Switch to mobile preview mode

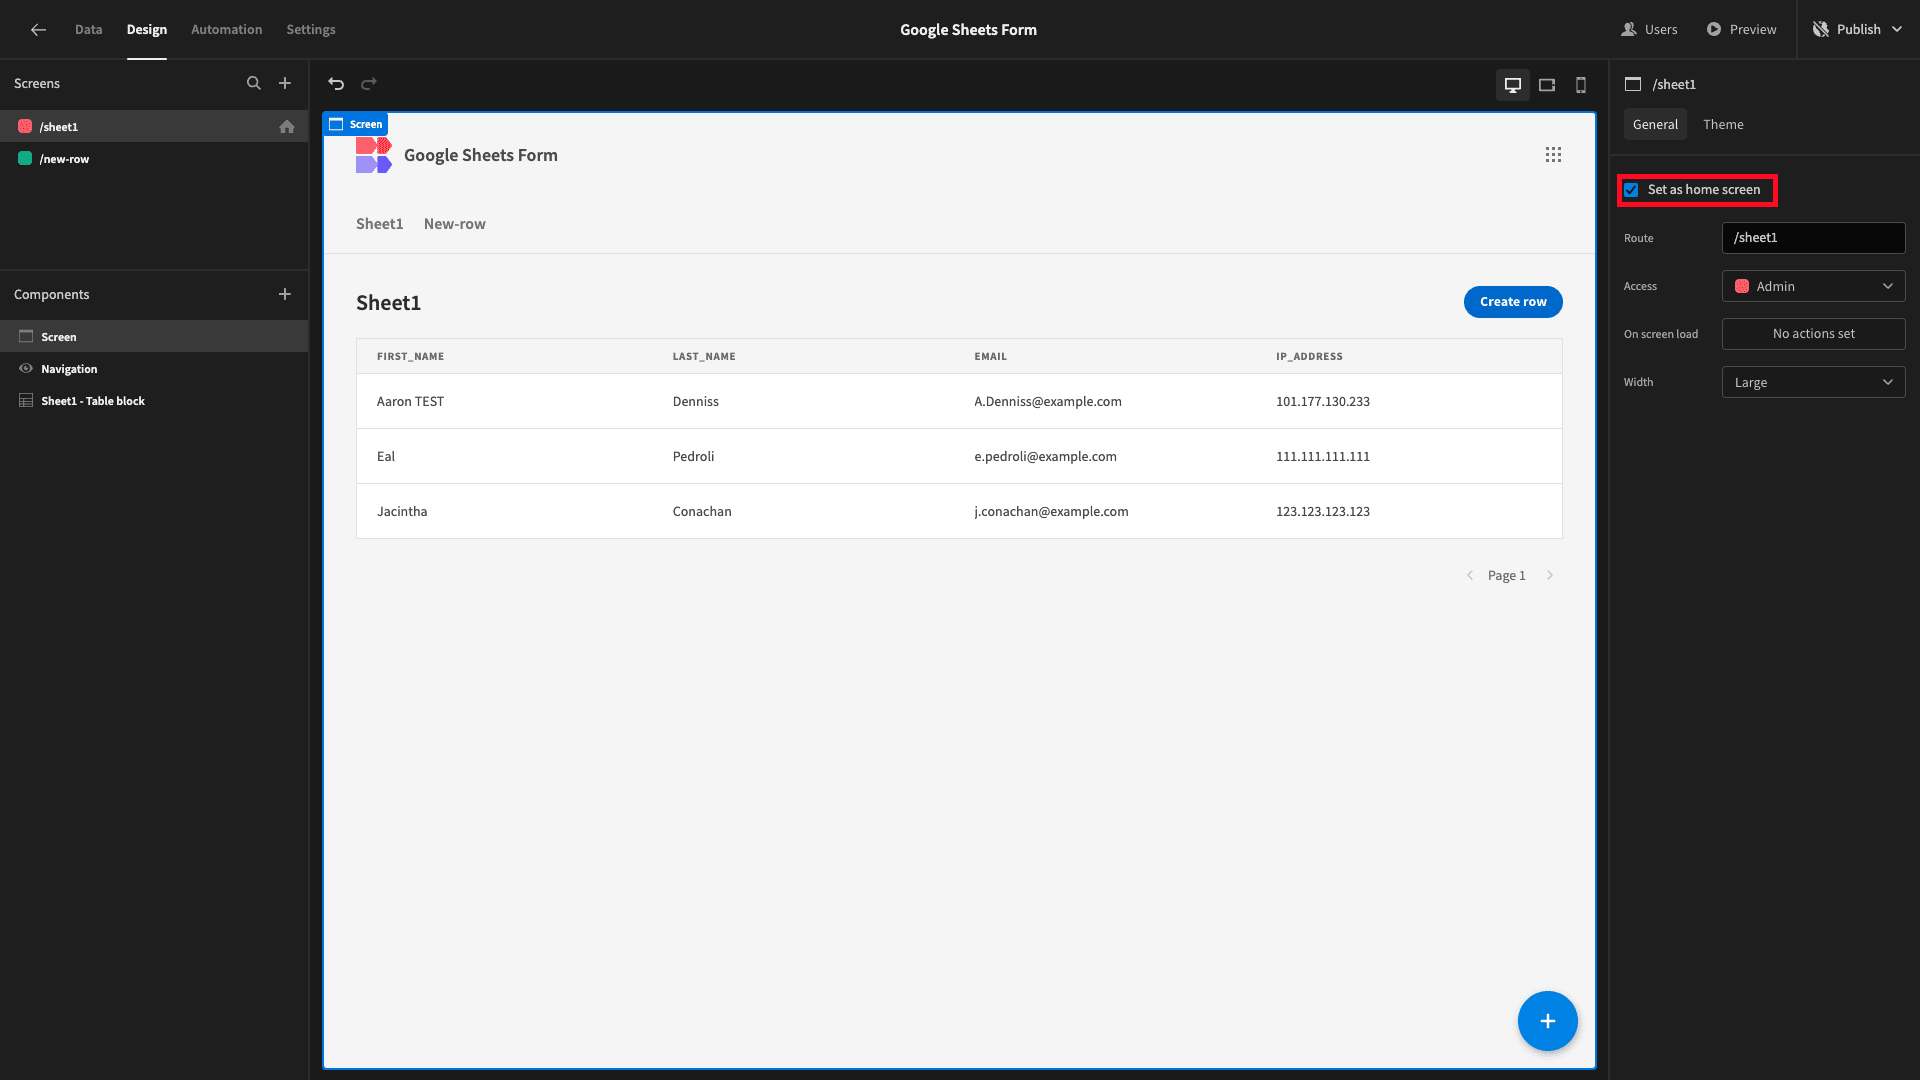click(1580, 85)
